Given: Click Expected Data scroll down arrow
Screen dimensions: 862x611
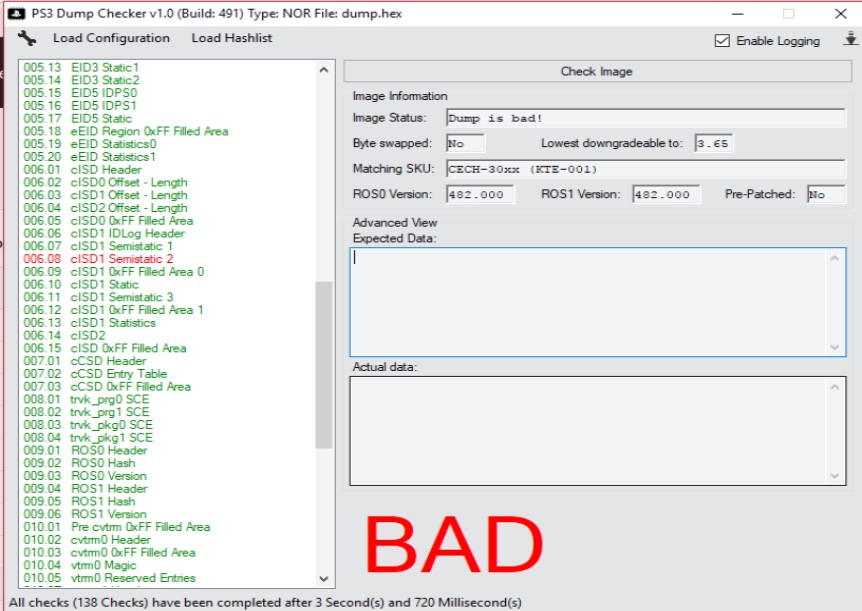Looking at the screenshot, I should tap(835, 347).
